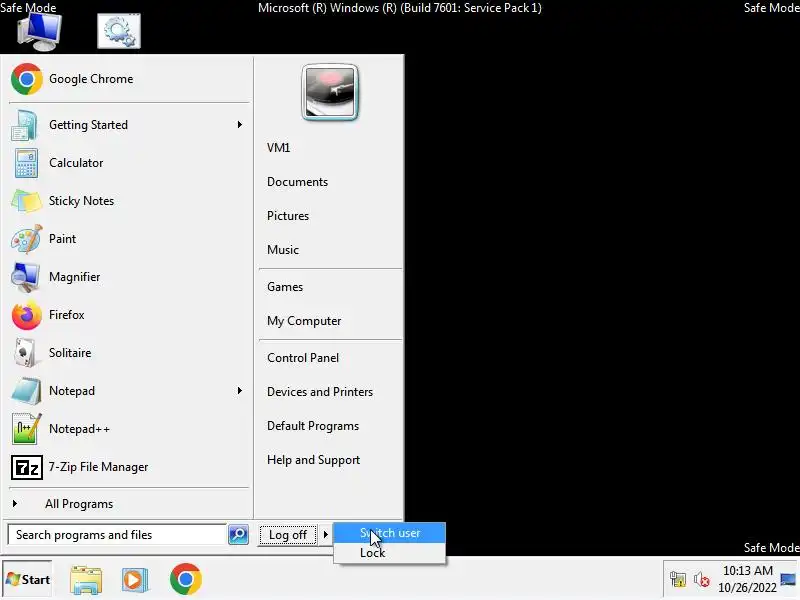The width and height of the screenshot is (800, 600).
Task: Launch Calculator from the Start menu
Action: [128, 163]
